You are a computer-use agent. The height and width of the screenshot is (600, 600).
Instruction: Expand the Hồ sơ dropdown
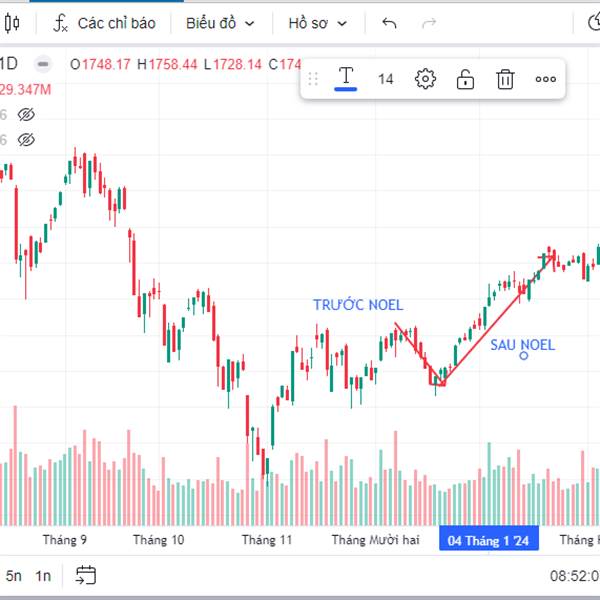[317, 23]
